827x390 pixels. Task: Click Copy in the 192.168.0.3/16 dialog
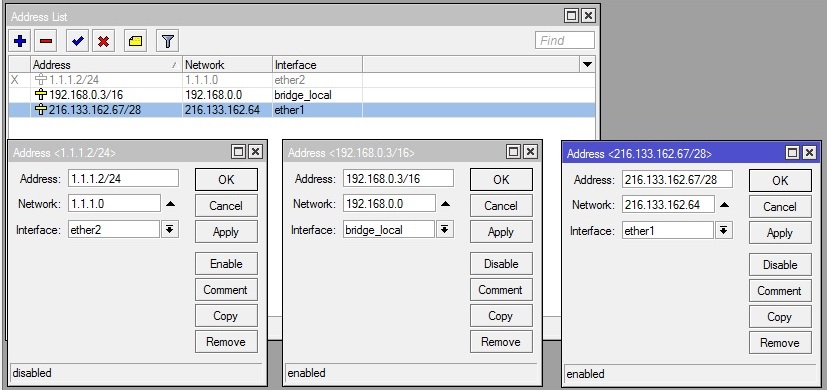501,316
